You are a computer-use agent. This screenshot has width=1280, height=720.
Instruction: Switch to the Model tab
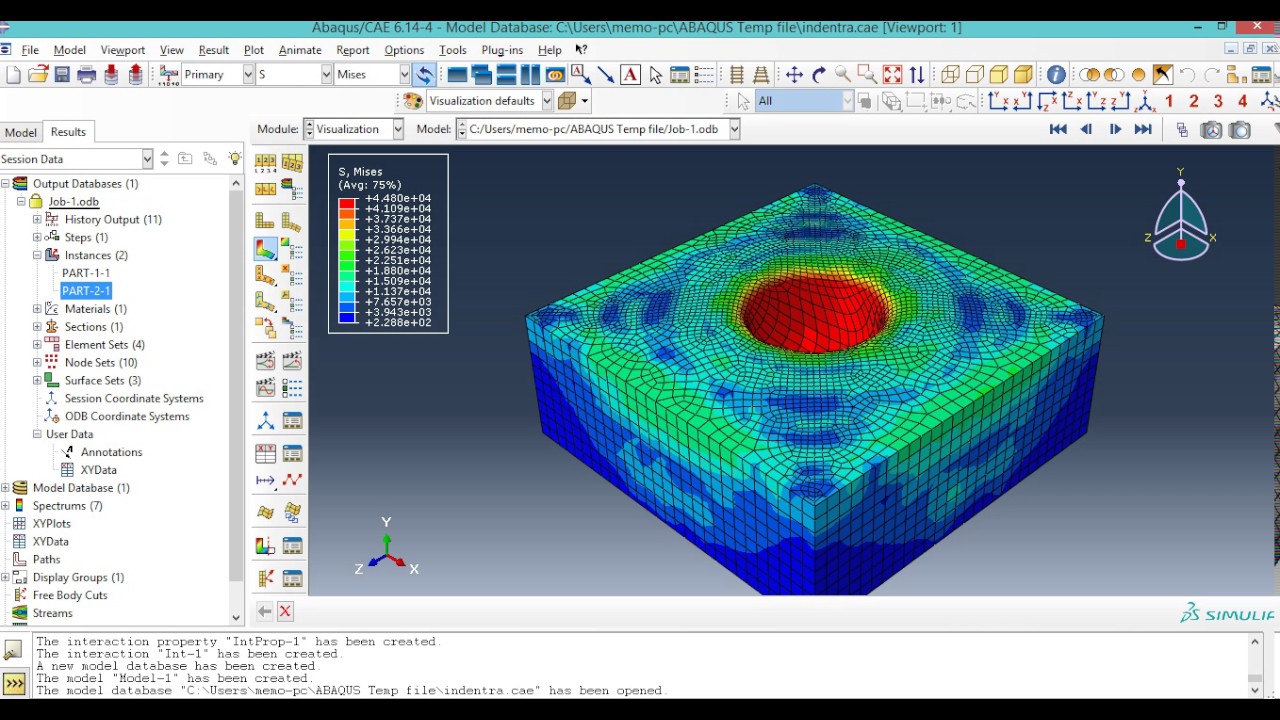click(20, 132)
